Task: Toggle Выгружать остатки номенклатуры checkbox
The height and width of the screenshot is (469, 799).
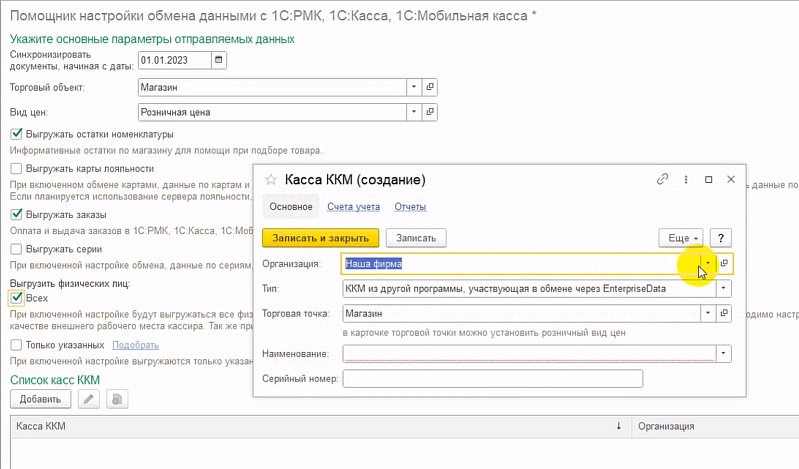Action: click(x=16, y=134)
